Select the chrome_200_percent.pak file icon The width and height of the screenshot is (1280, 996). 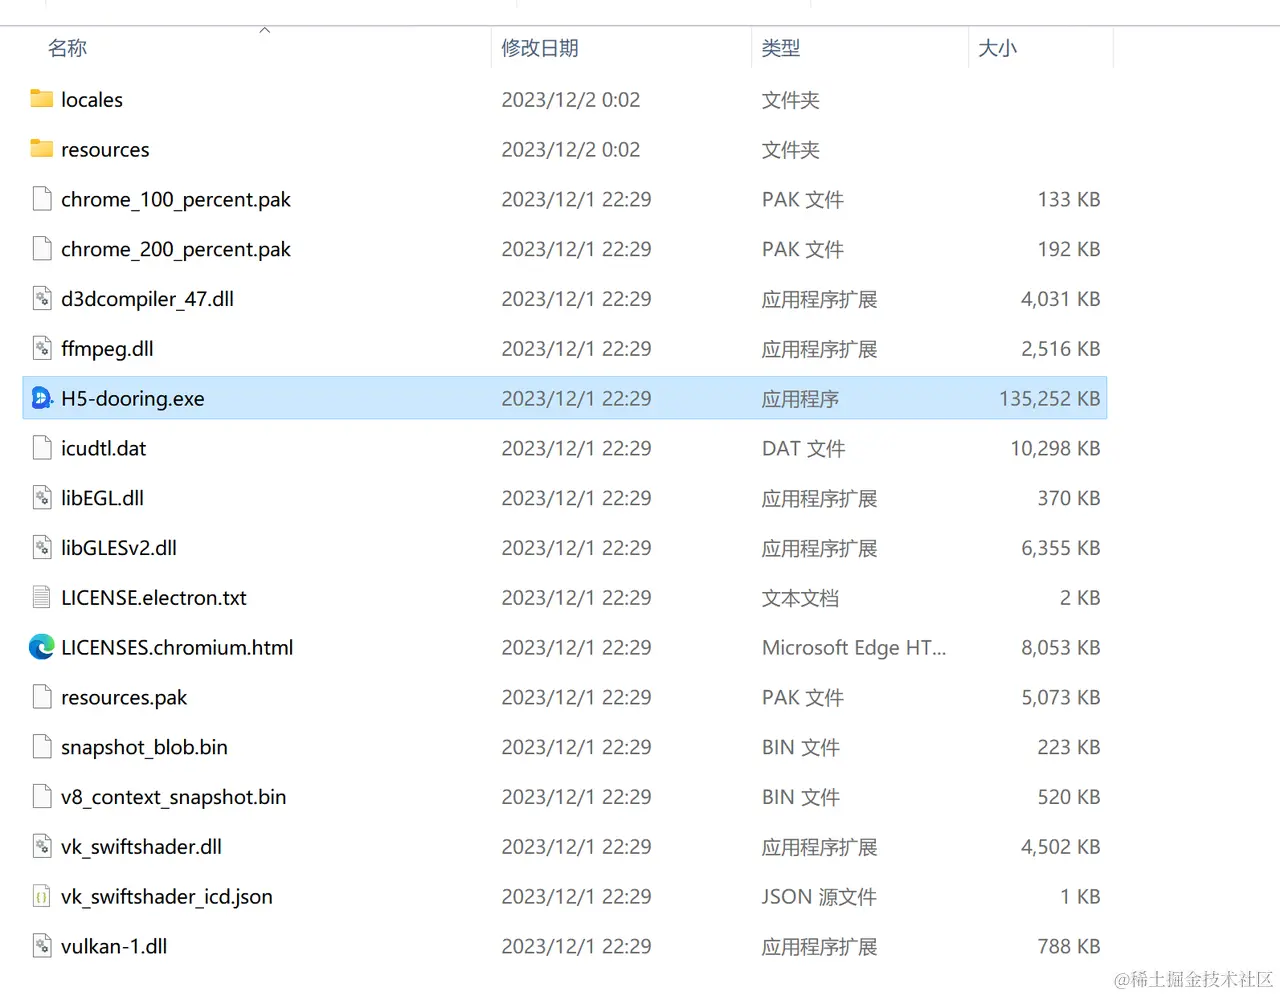41,249
